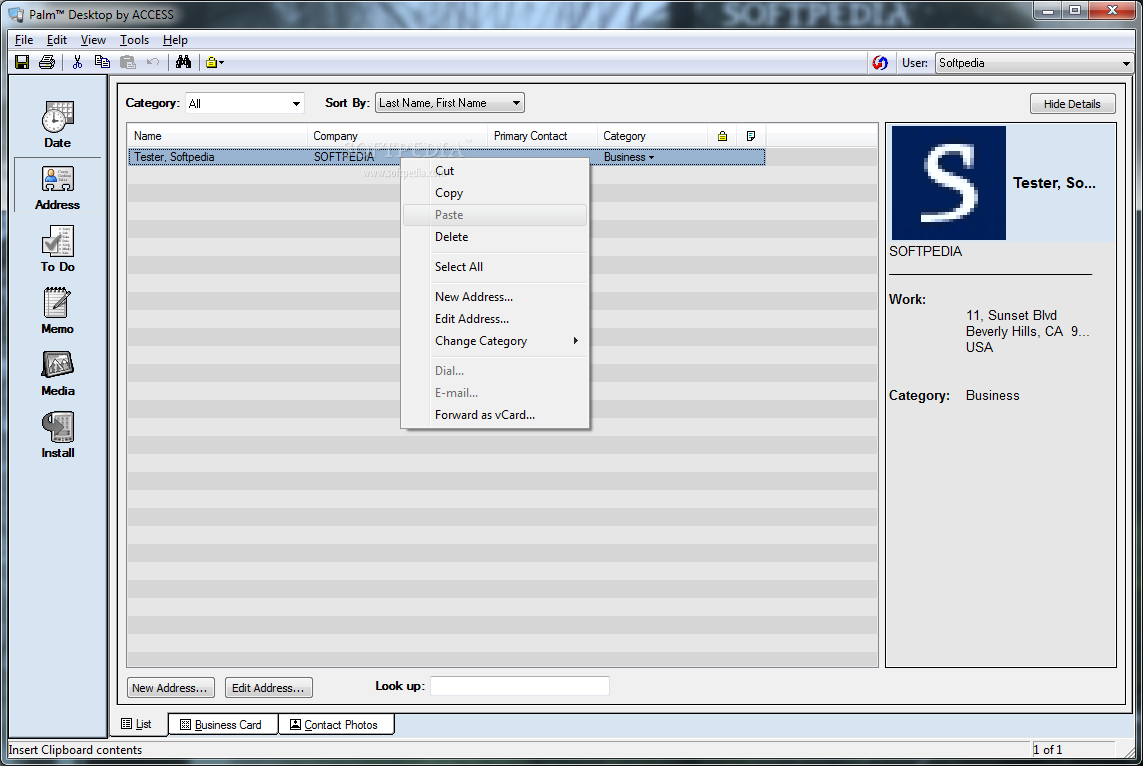Open the lock privacy toolbar dropdown

pyautogui.click(x=214, y=63)
